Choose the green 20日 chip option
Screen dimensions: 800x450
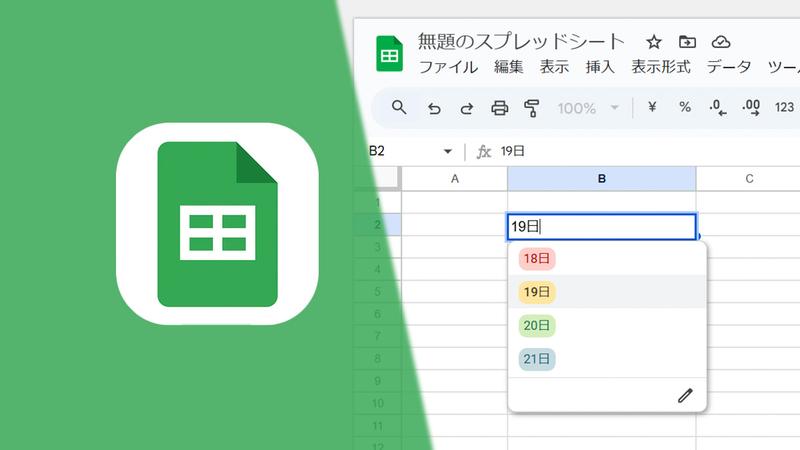537,326
